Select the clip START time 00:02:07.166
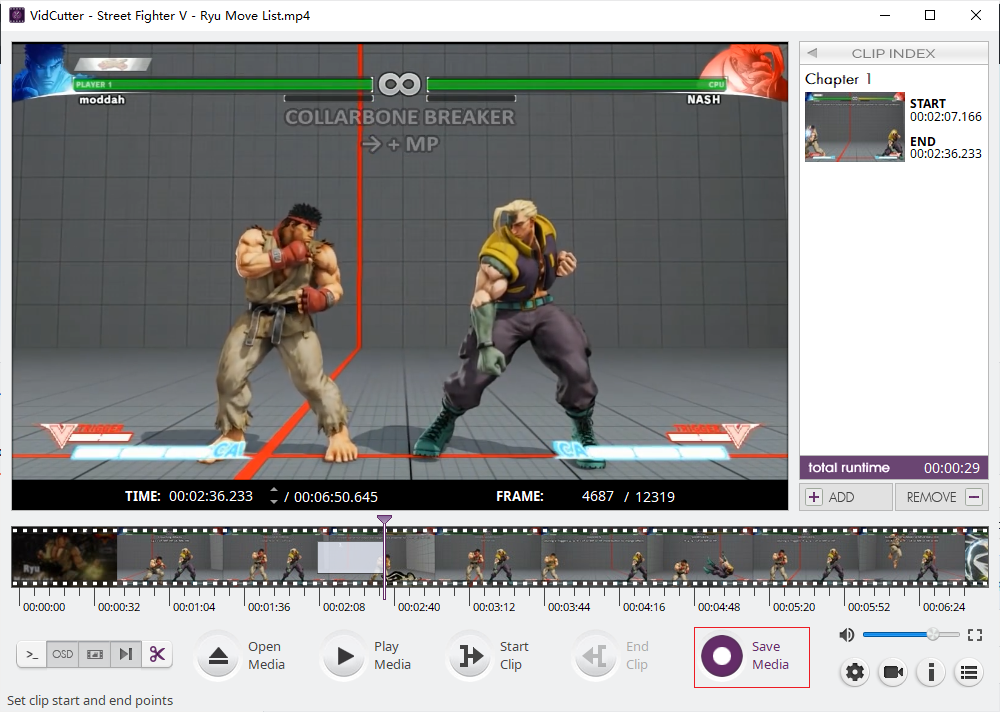This screenshot has width=1000, height=712. point(945,117)
